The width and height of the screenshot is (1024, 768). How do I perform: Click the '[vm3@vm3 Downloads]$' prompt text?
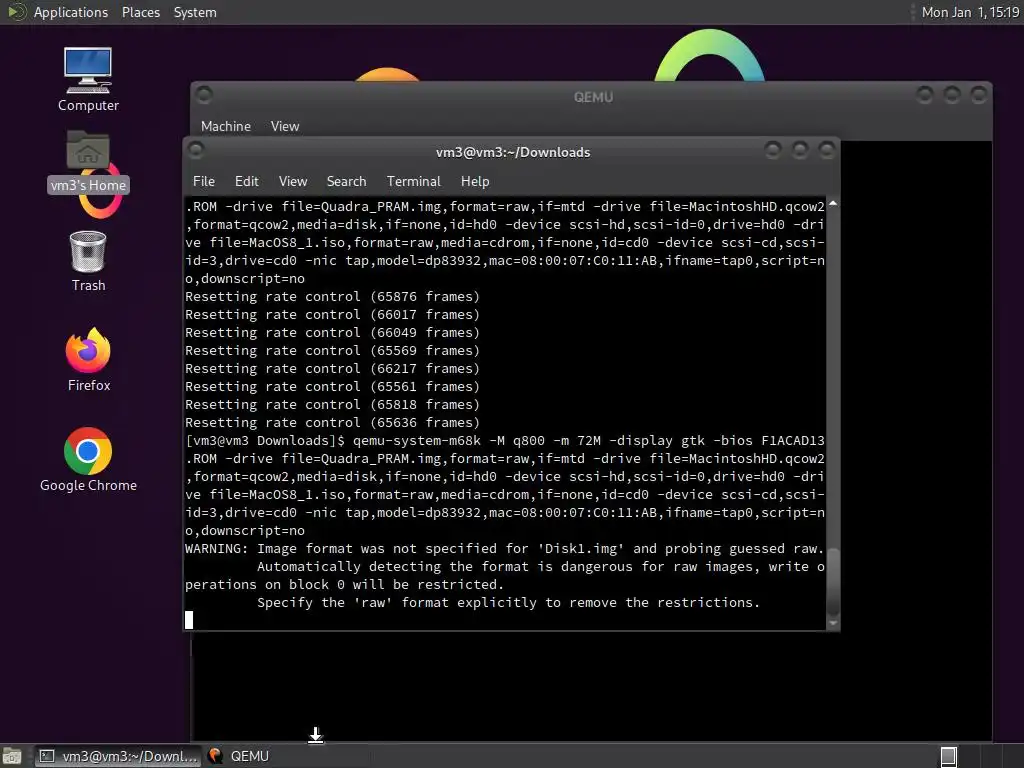tap(265, 440)
